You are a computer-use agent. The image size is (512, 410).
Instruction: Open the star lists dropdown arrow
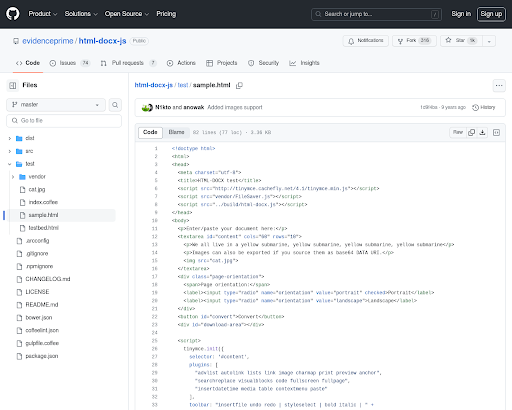(489, 41)
